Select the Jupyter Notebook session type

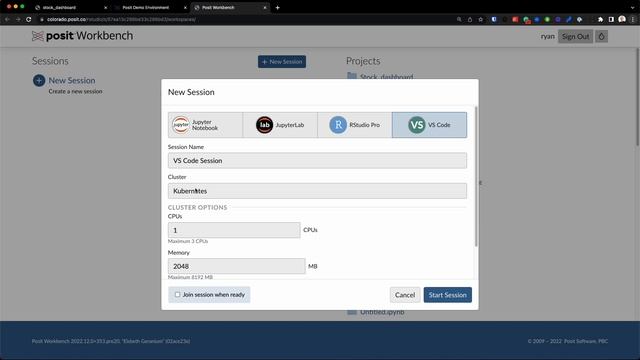coord(205,125)
